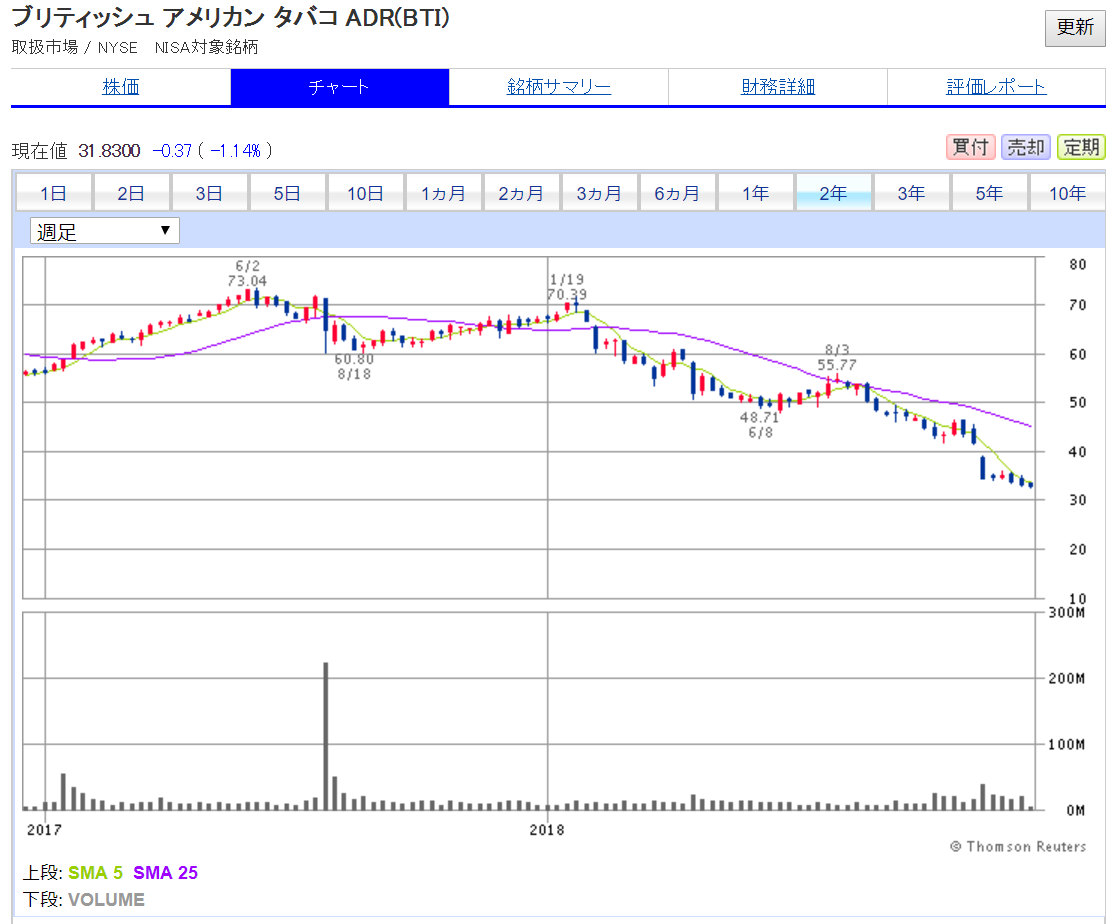The image size is (1114, 924).
Task: Select the 1年 chart period
Action: 755,193
